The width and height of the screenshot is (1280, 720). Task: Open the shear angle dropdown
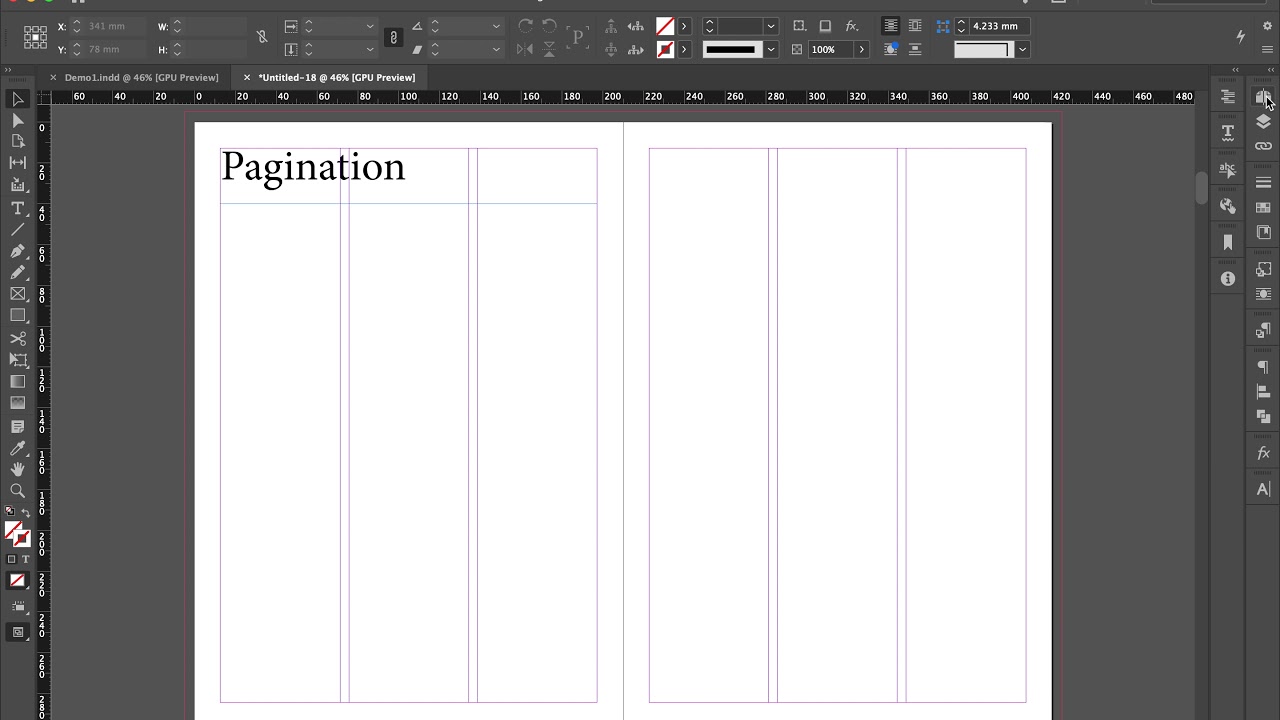click(x=496, y=49)
